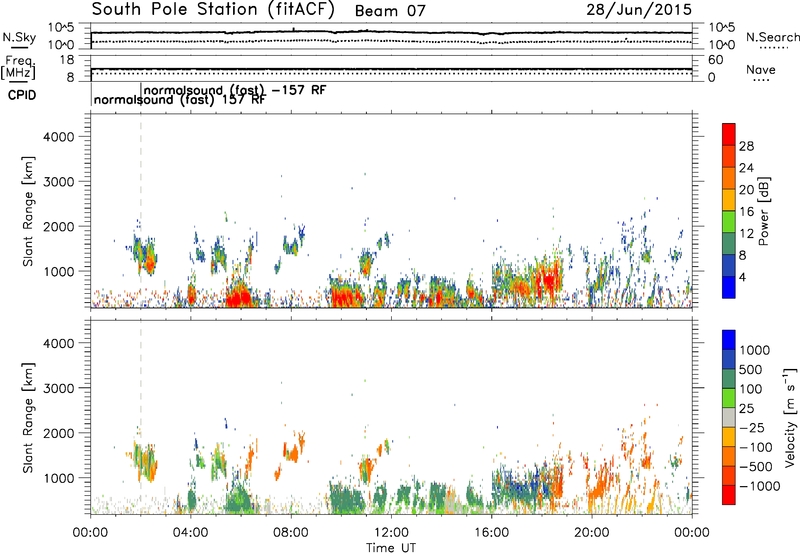This screenshot has height=554, width=800.
Task: Select the 'Time UT' axis title
Action: coord(391,548)
